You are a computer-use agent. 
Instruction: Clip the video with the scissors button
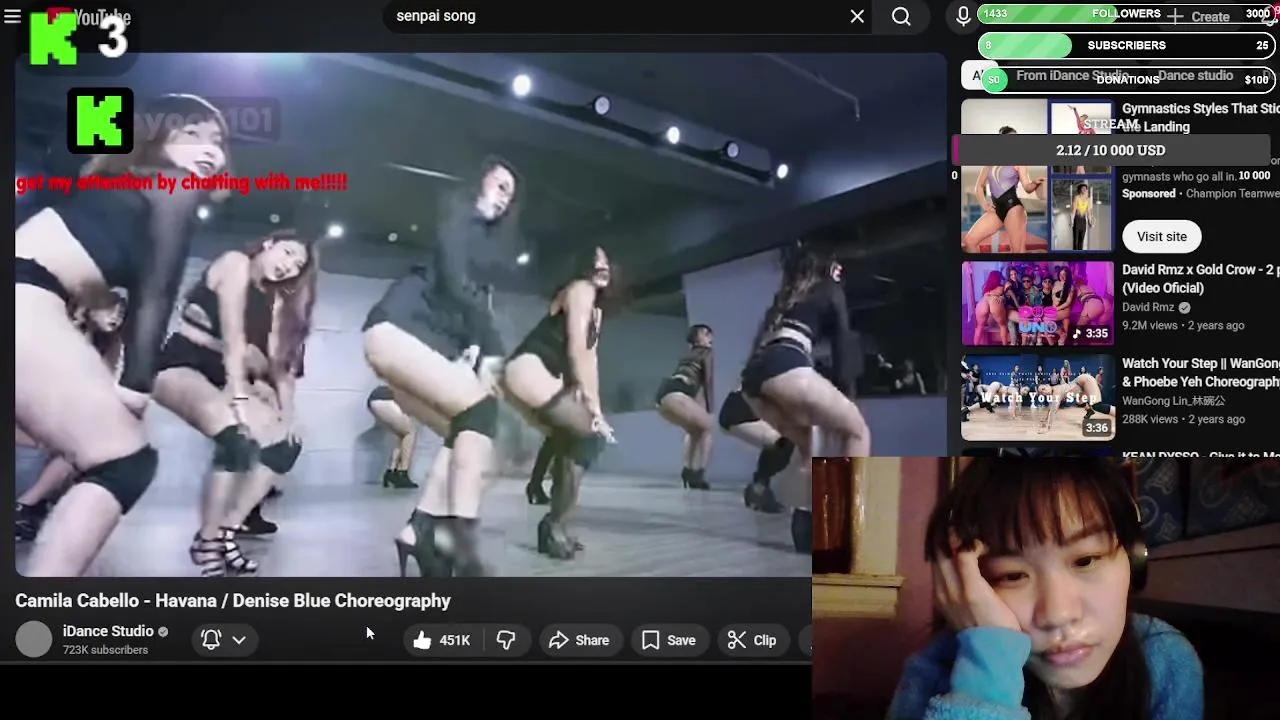[752, 640]
